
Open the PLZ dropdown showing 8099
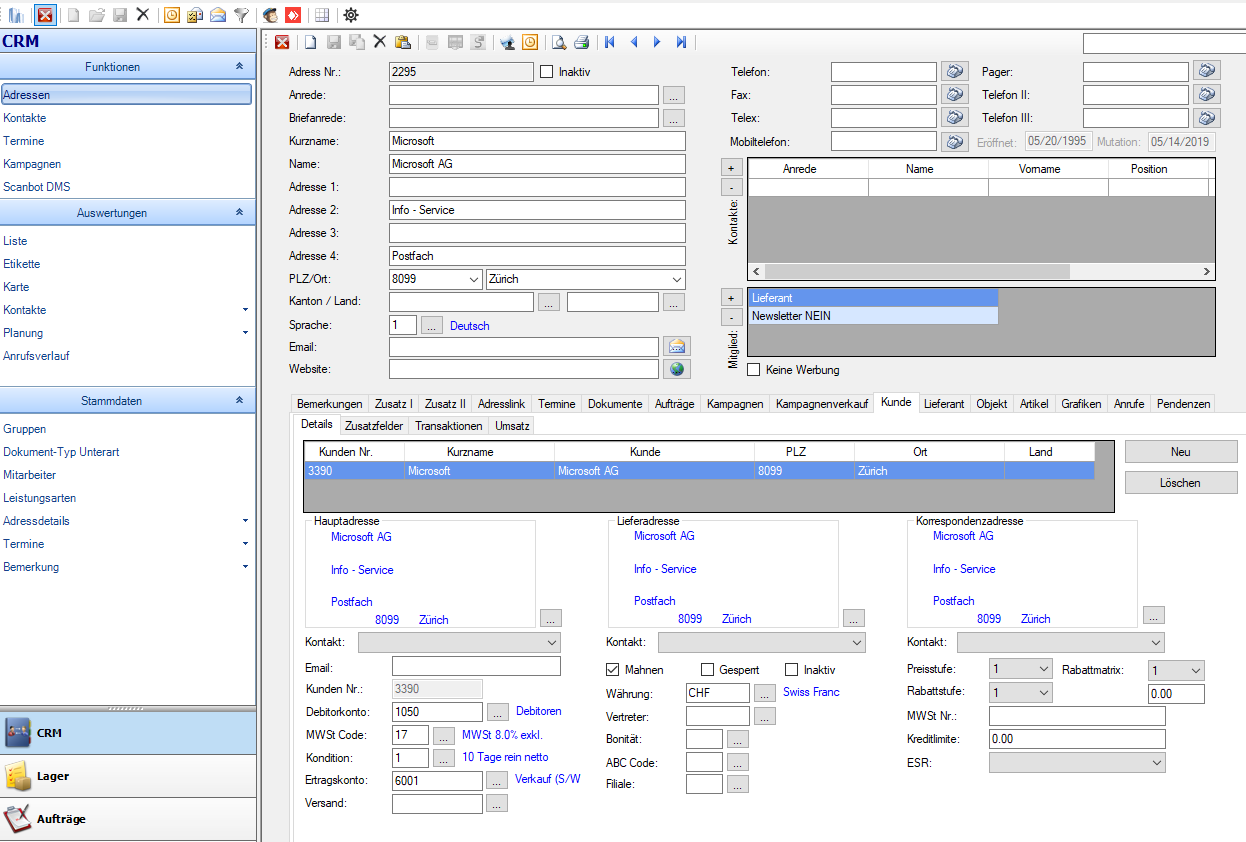coord(473,280)
